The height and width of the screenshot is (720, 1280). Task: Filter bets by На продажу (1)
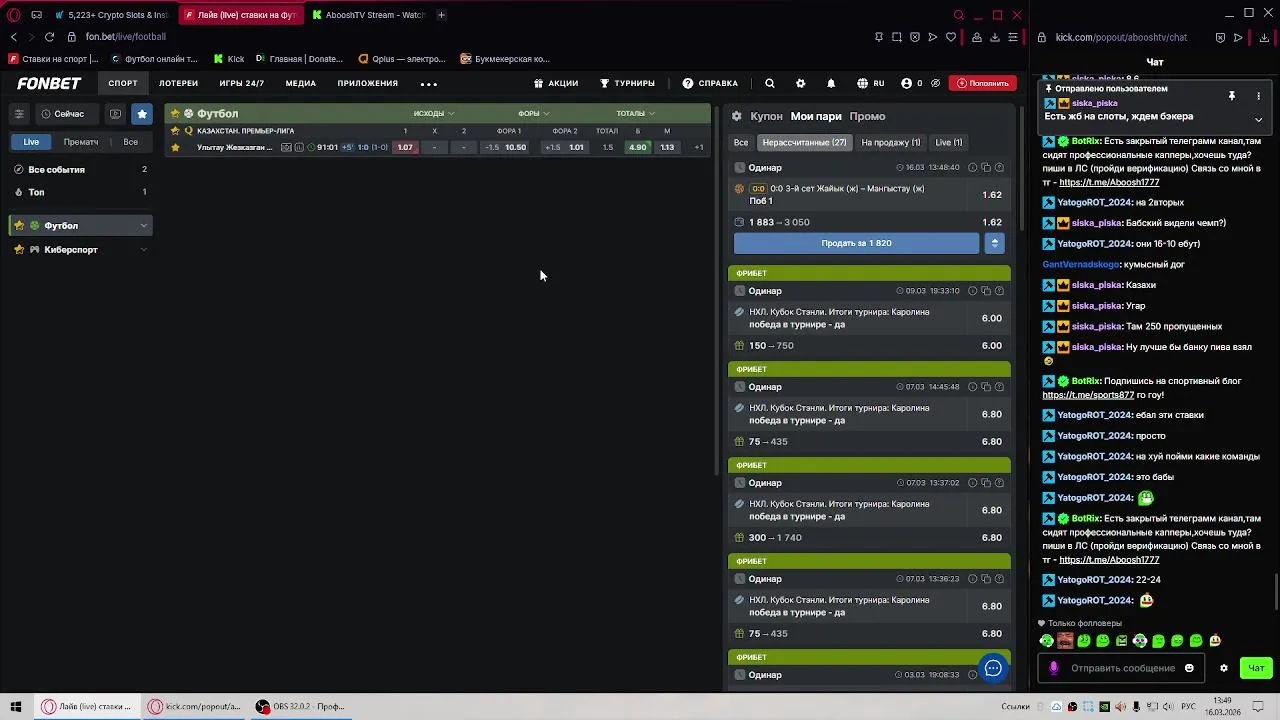point(890,142)
